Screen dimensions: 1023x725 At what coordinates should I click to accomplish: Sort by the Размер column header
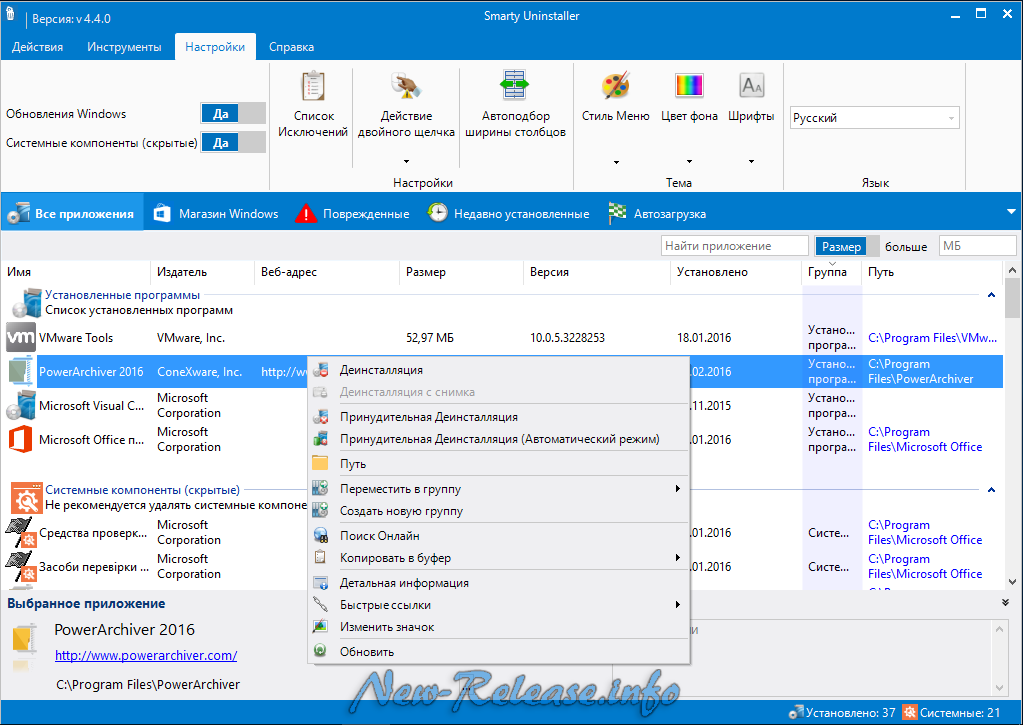click(x=461, y=272)
